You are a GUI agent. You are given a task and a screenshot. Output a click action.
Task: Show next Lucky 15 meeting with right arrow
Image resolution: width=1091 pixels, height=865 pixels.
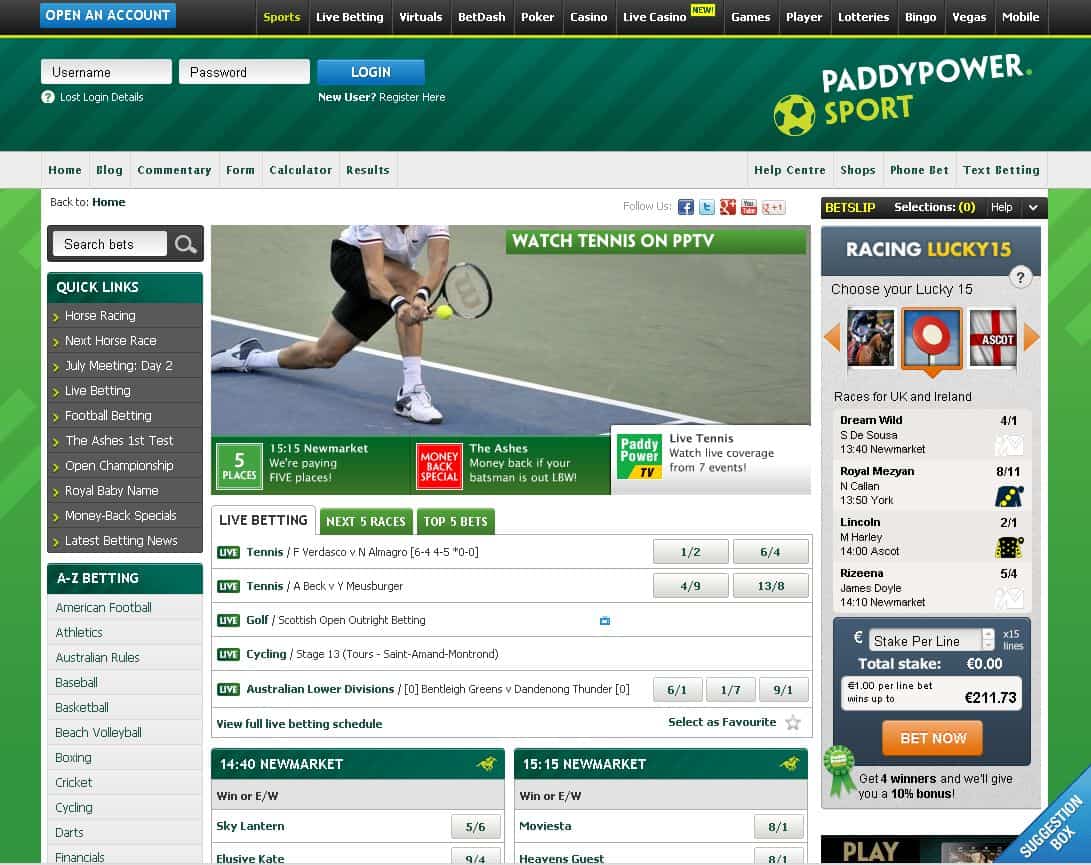[1031, 338]
